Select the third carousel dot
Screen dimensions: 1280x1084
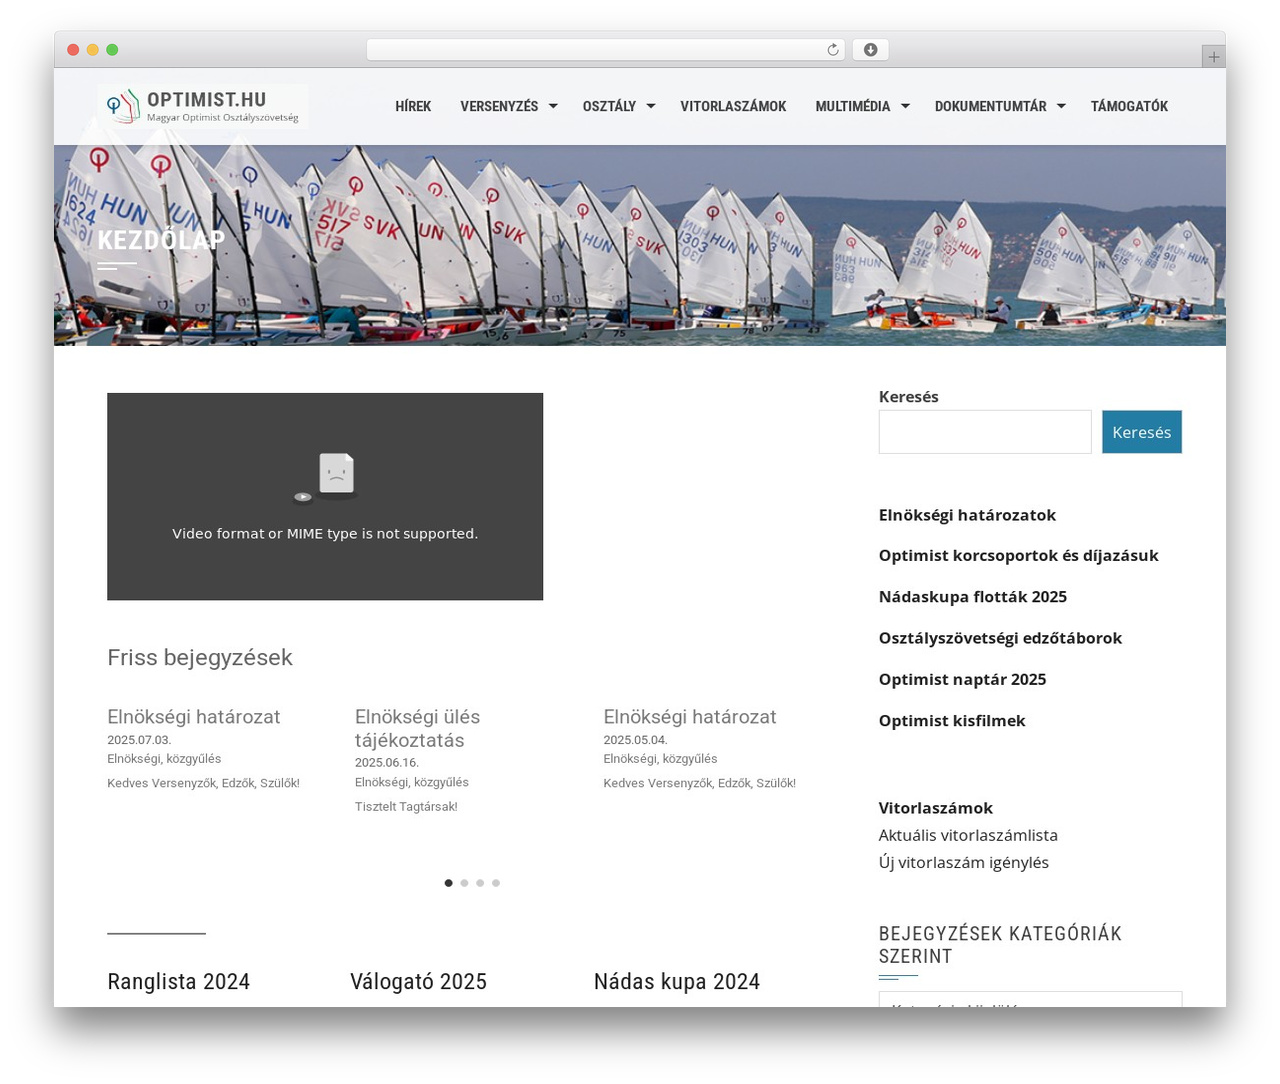[x=480, y=883]
